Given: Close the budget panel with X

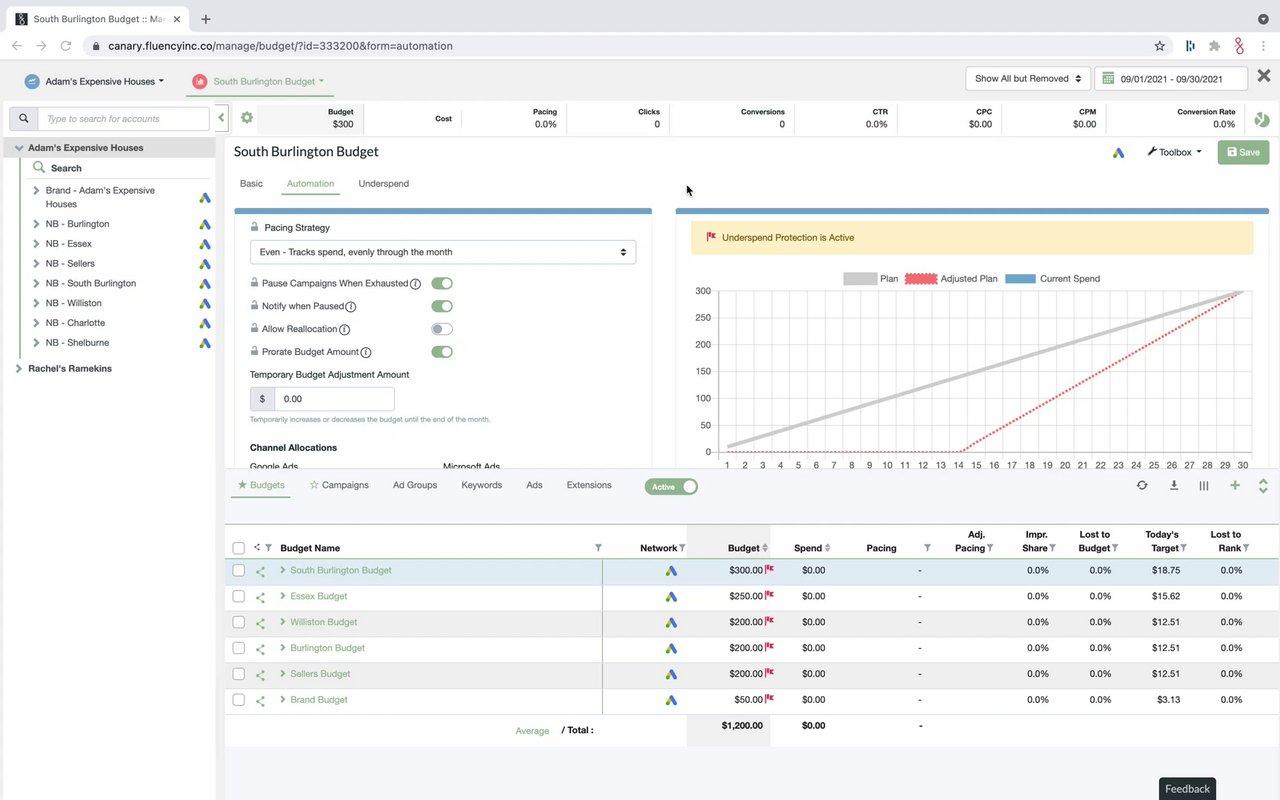Looking at the screenshot, I should (x=1264, y=76).
